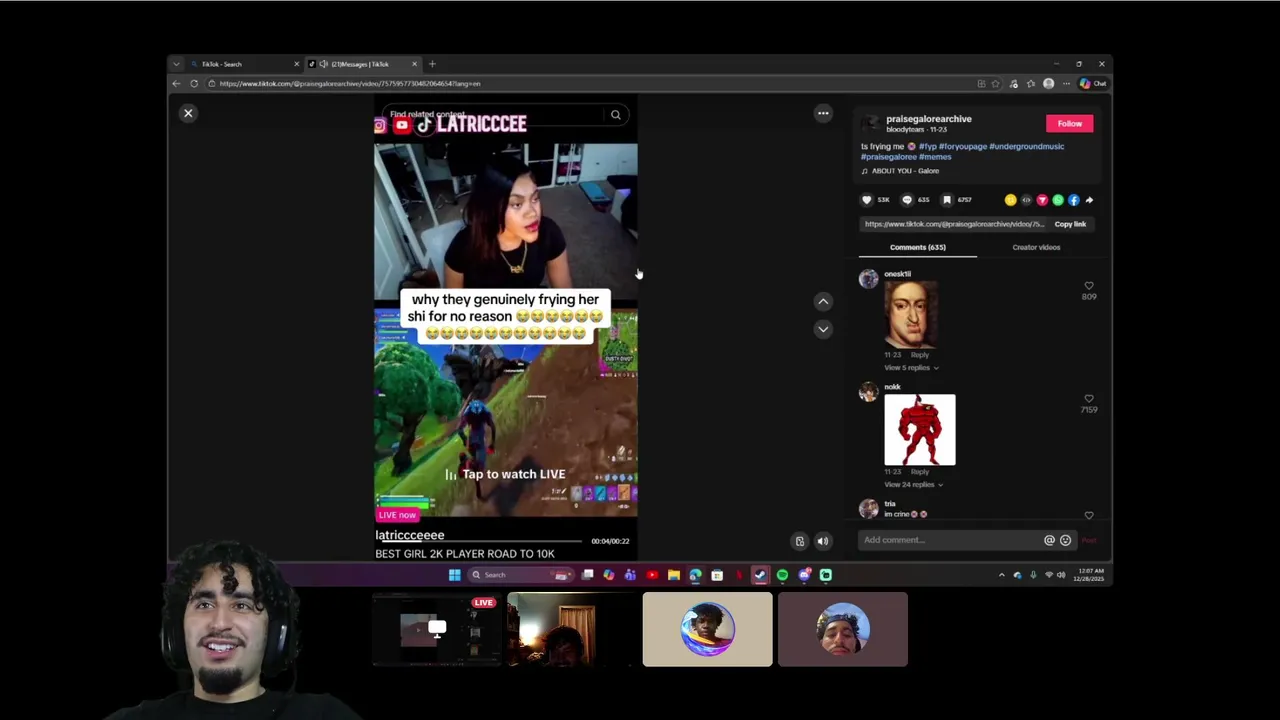Switch to the Comments (635) tab

point(917,247)
